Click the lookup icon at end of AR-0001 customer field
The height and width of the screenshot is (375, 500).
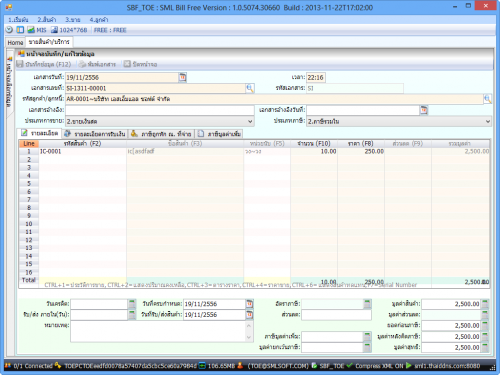487,99
